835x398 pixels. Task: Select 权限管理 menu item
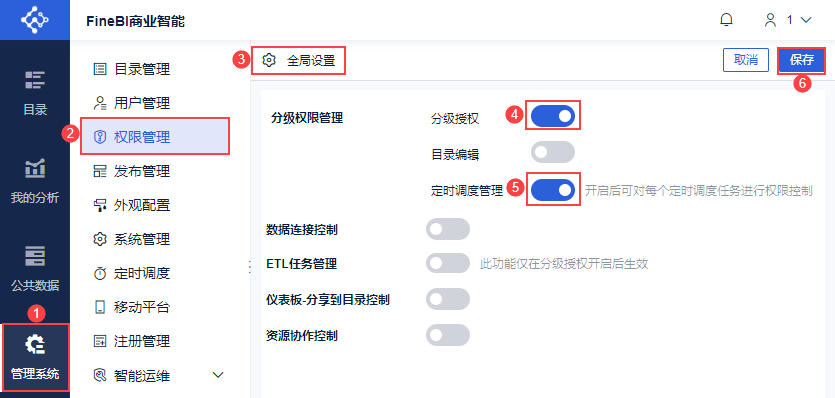(x=155, y=137)
